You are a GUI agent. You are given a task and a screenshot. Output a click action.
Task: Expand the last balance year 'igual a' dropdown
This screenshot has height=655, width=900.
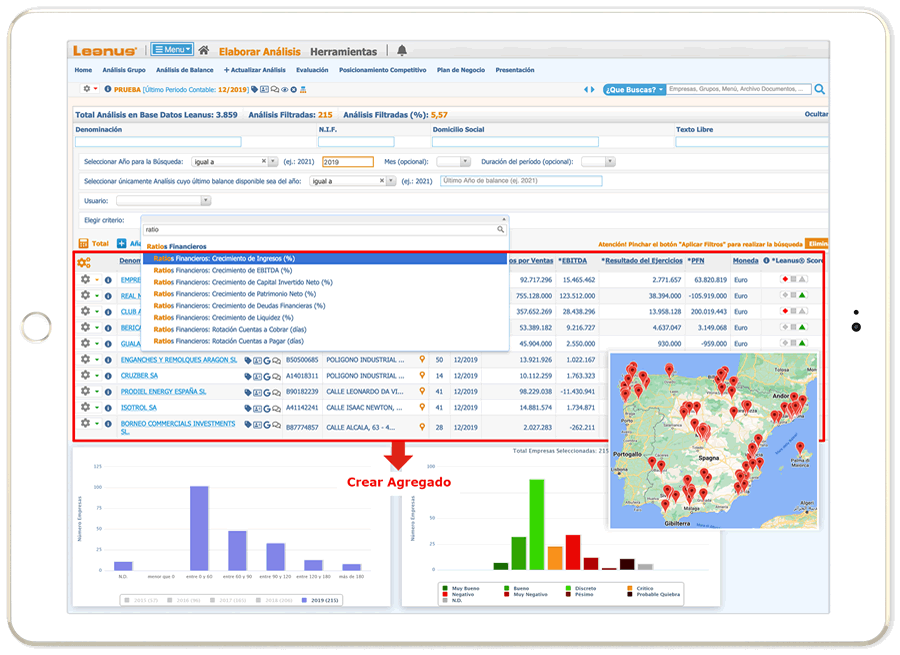pyautogui.click(x=391, y=181)
